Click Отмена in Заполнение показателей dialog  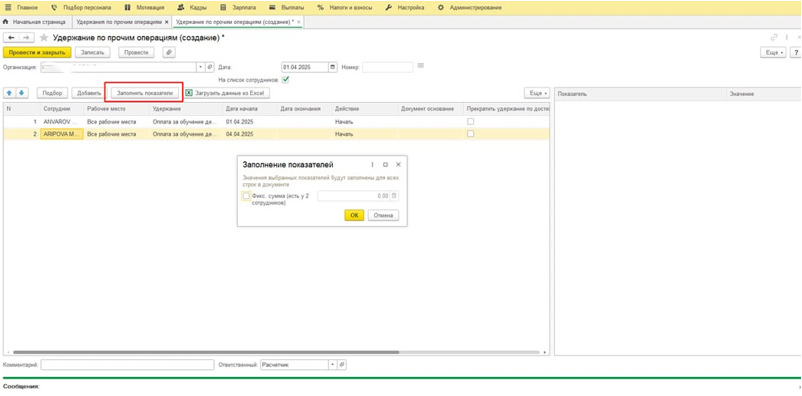coord(383,215)
